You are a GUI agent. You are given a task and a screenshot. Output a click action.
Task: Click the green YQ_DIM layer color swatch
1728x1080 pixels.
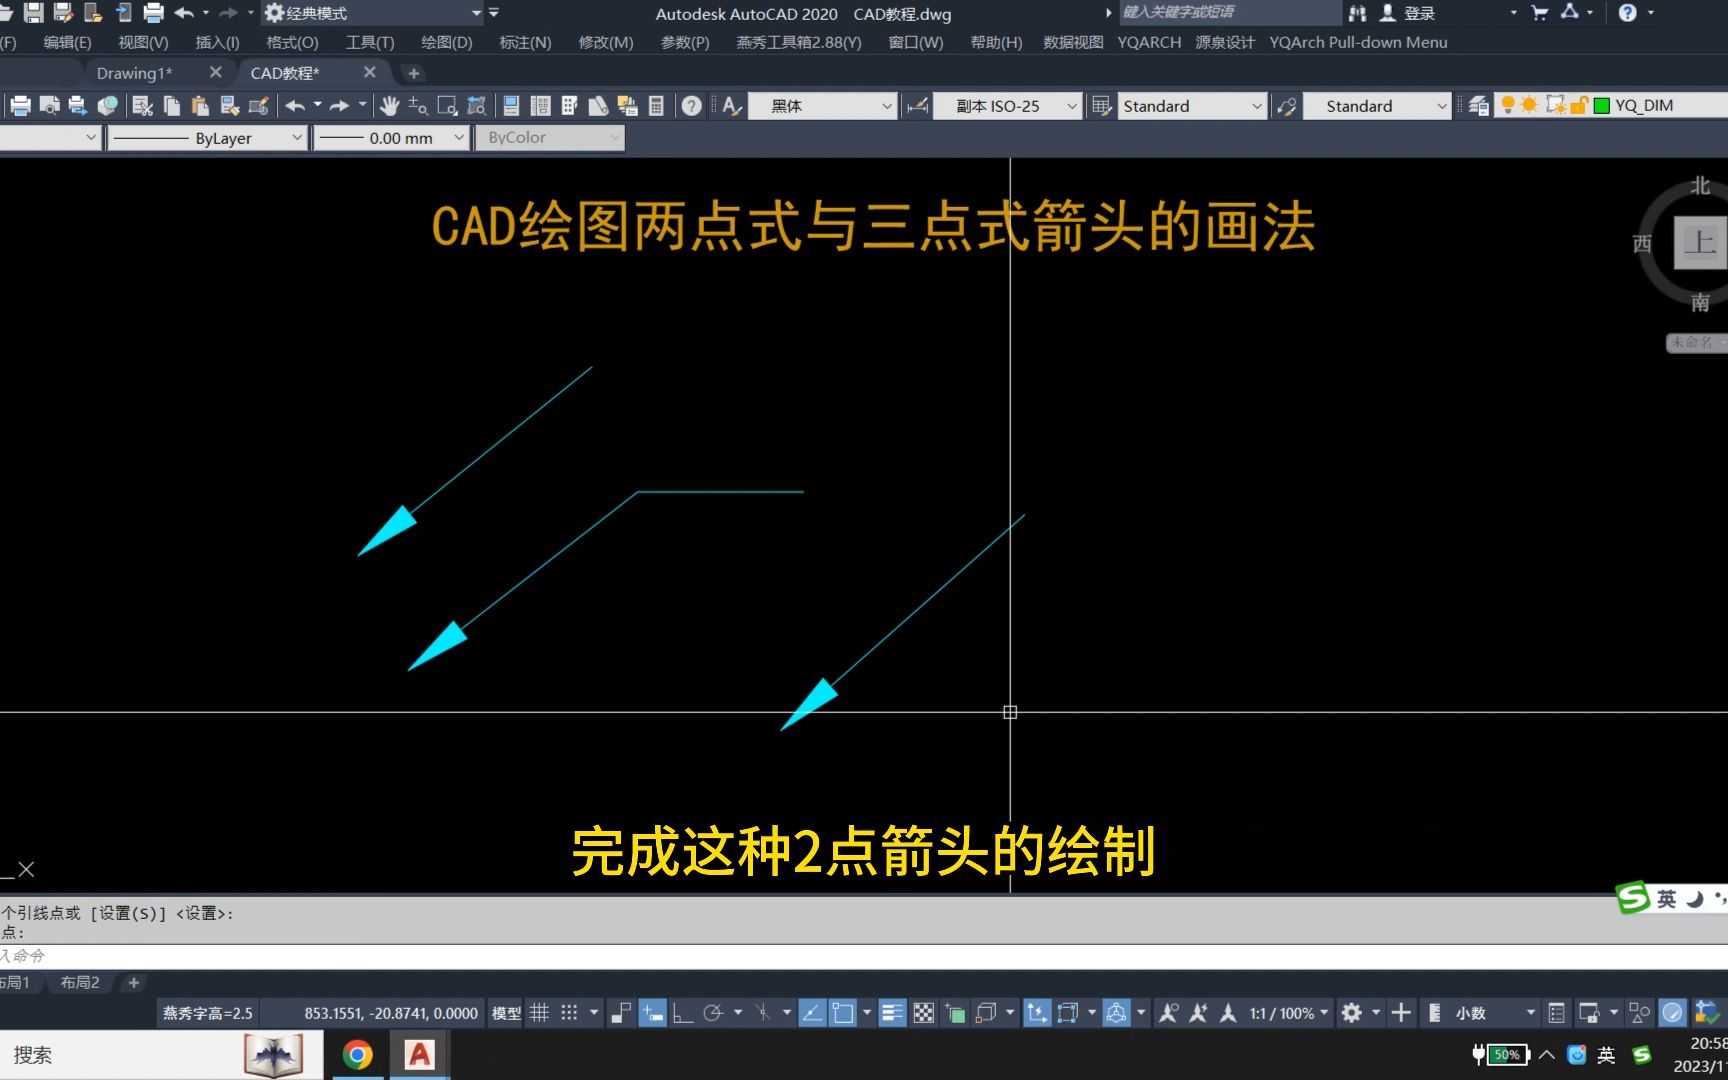click(x=1602, y=106)
